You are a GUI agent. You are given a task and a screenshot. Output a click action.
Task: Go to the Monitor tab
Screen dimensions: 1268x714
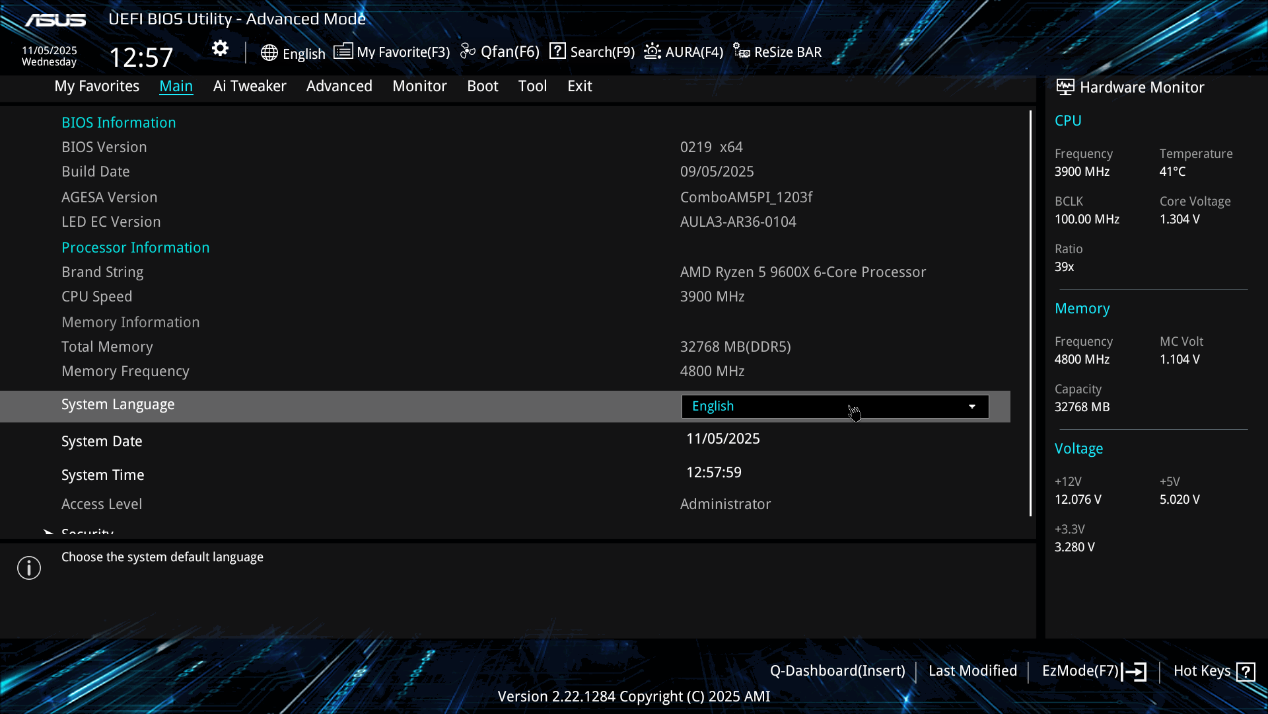pos(419,86)
